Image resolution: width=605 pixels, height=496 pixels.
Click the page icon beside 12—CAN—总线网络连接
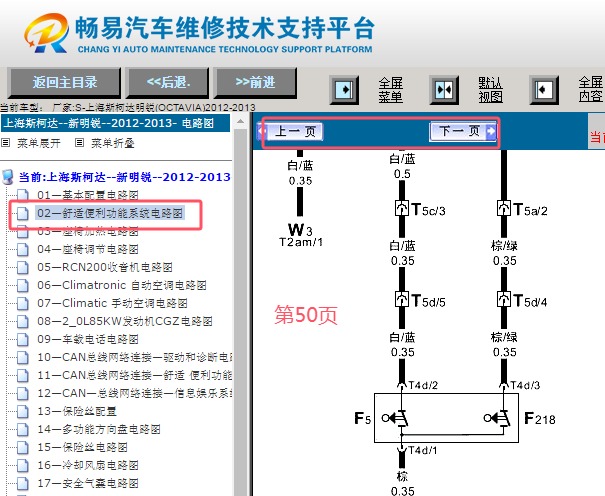coord(23,393)
